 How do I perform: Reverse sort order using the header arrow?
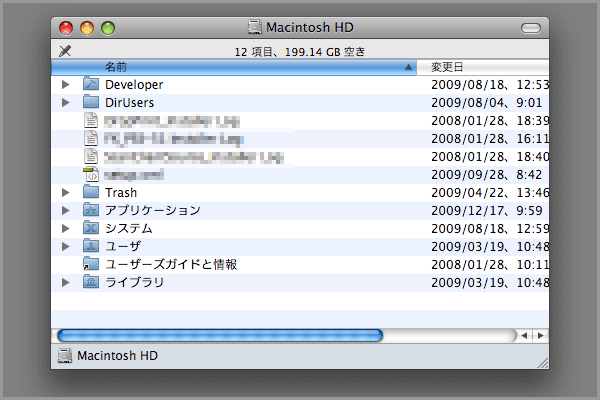pyautogui.click(x=408, y=67)
